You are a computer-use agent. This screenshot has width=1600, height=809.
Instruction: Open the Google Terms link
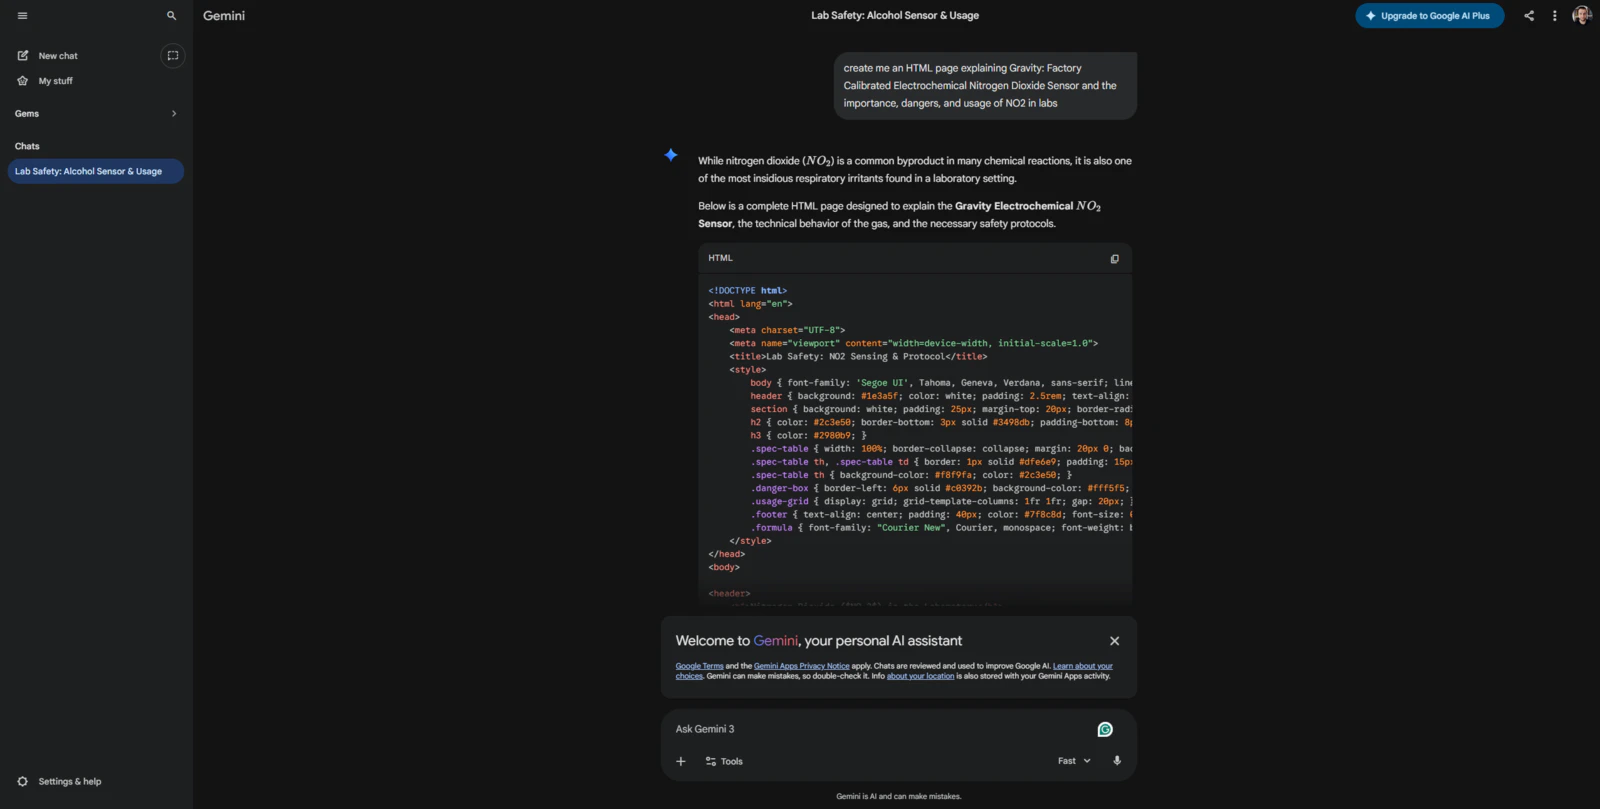699,666
